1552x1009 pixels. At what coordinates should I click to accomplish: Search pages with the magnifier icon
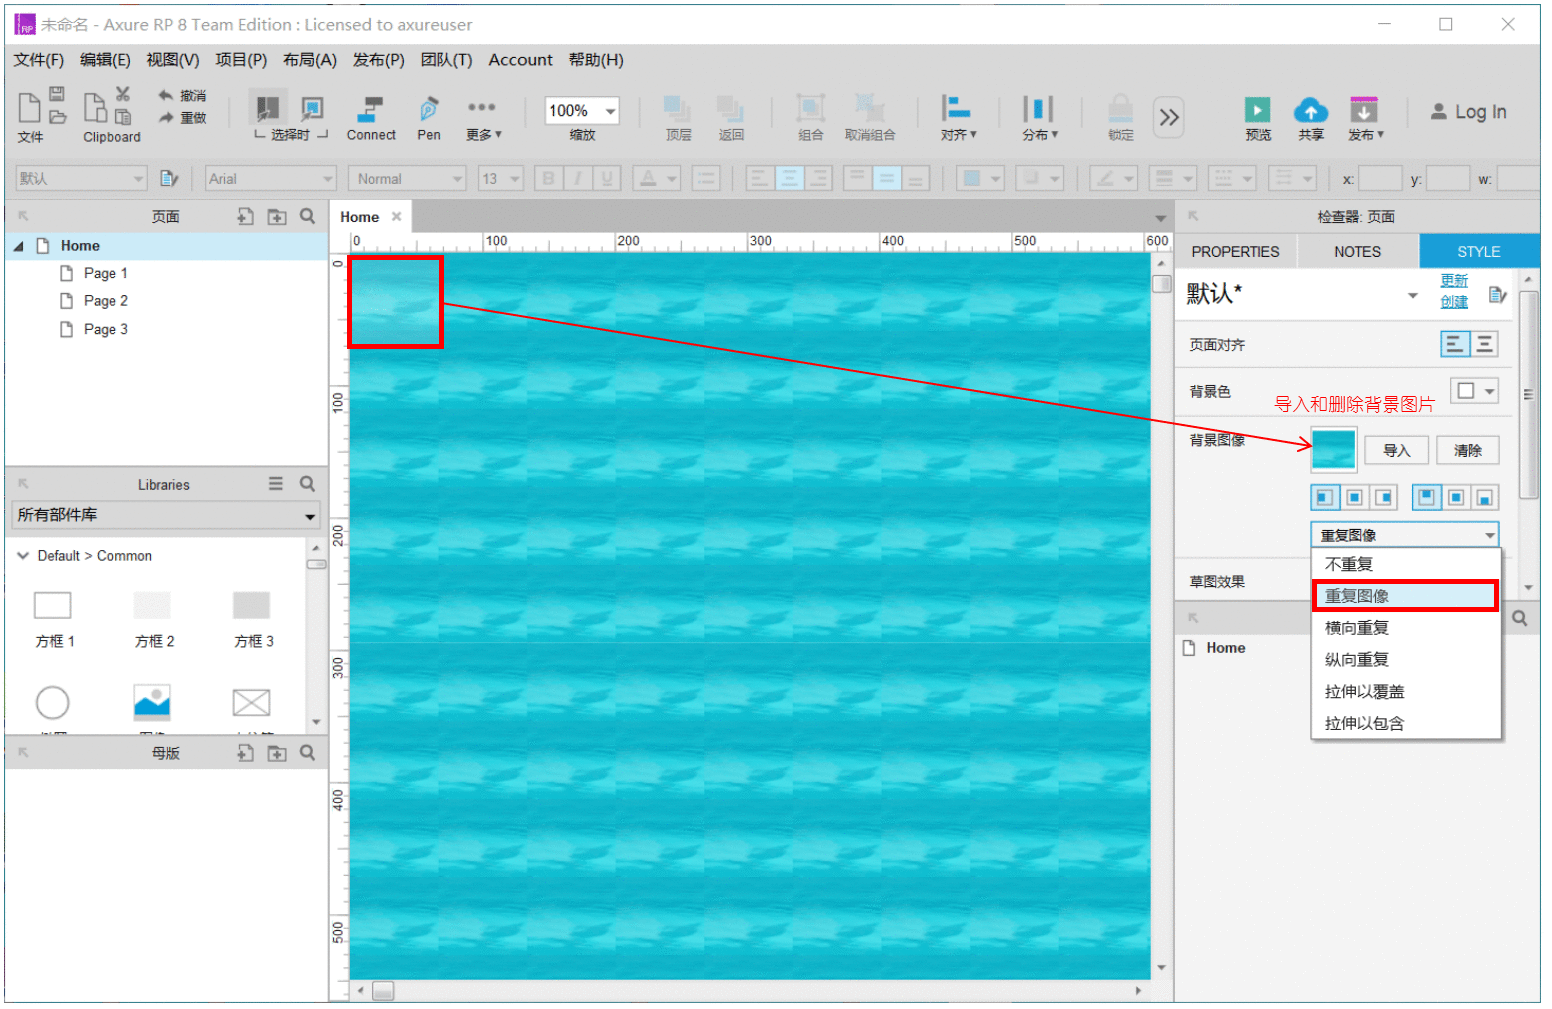[307, 216]
